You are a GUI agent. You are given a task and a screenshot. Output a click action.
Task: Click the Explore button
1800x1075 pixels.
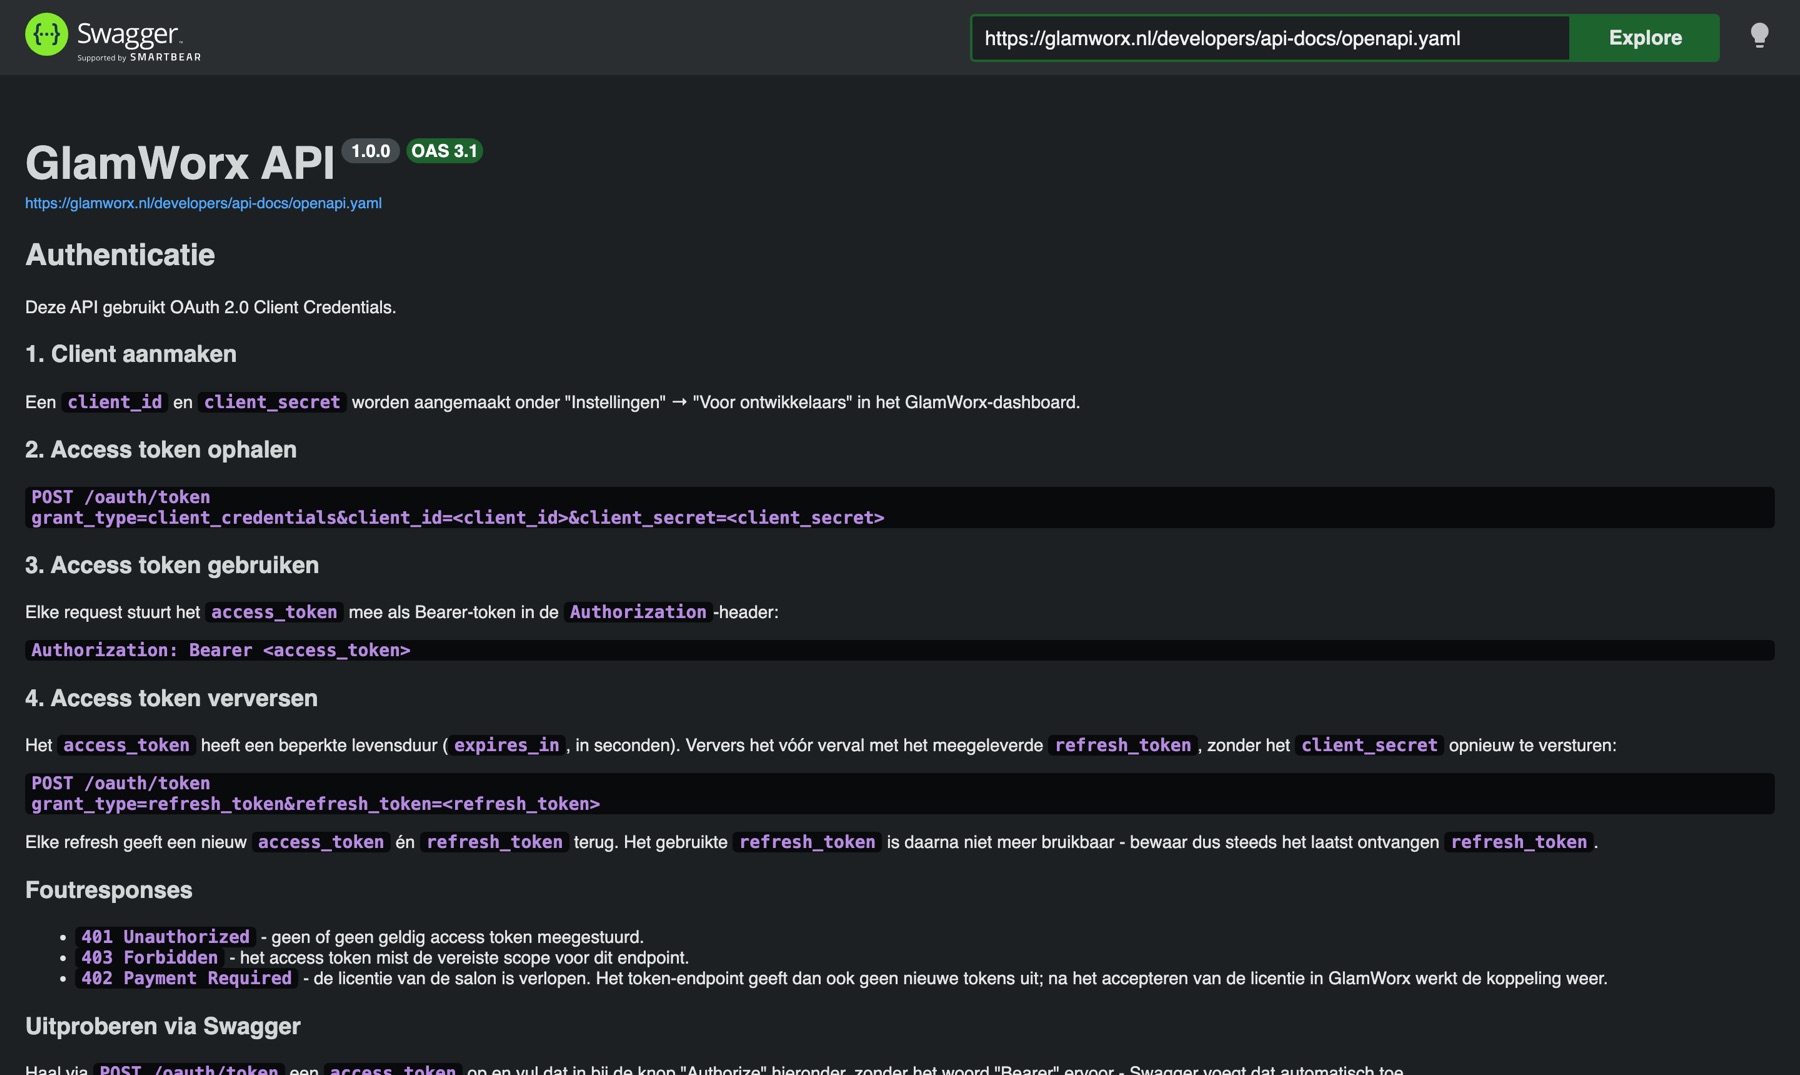[1644, 38]
